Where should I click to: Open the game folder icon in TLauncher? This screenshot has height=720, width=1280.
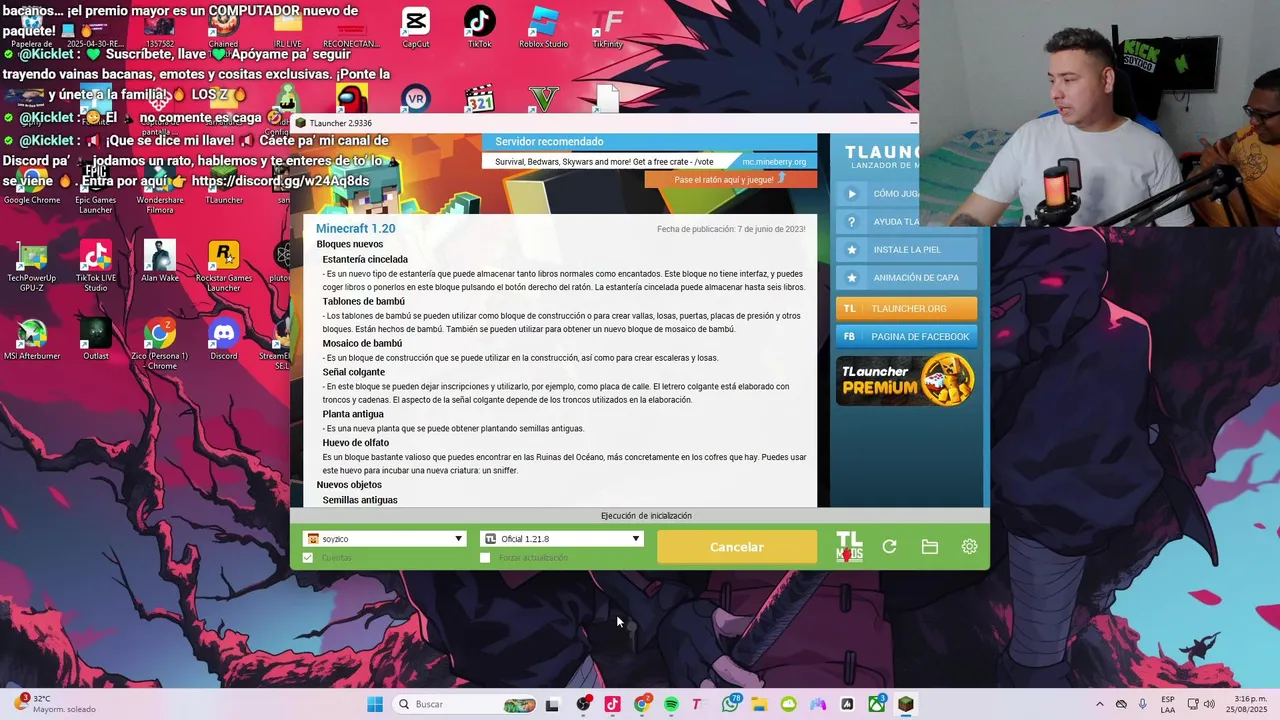tap(929, 546)
